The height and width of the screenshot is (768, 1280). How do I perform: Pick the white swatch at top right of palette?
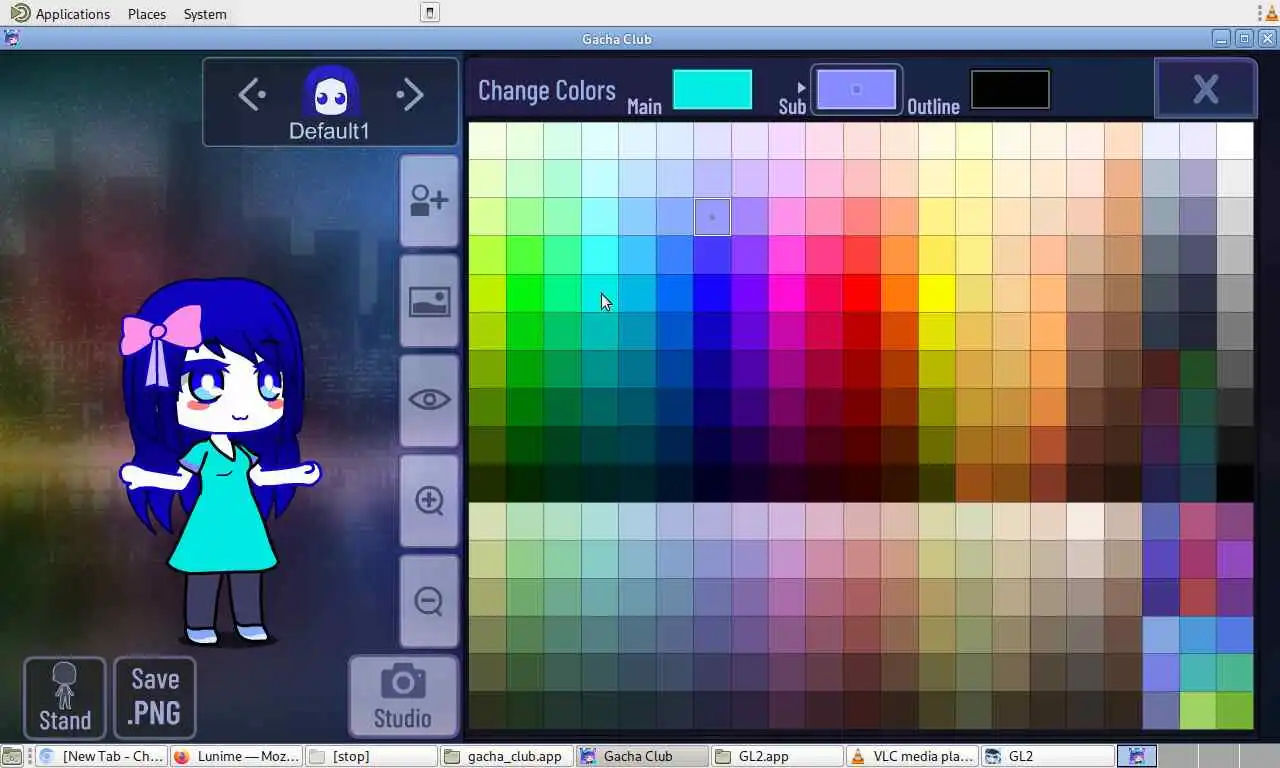pyautogui.click(x=1235, y=141)
